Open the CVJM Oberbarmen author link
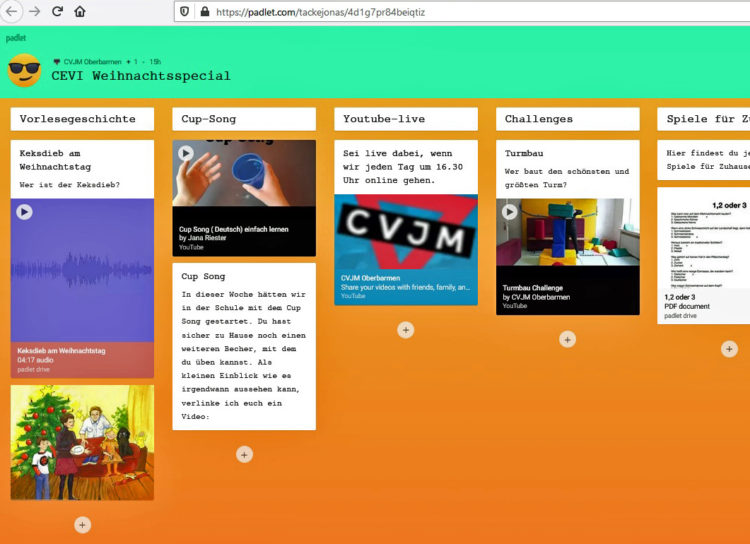Viewport: 750px width, 544px height. (x=92, y=62)
